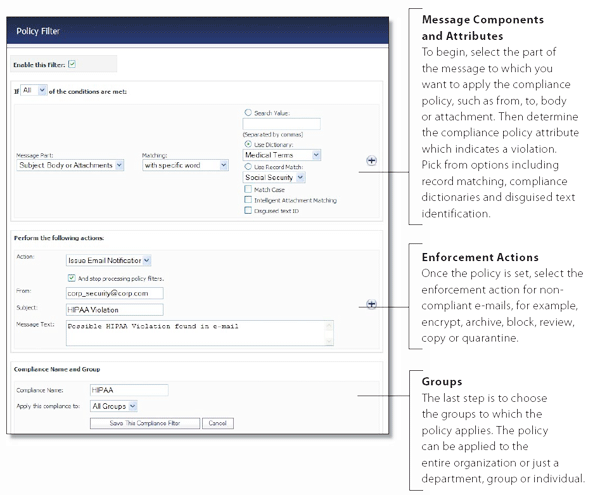Open the Issue Email Notification action dropdown
The width and height of the screenshot is (600, 497).
pyautogui.click(x=108, y=261)
